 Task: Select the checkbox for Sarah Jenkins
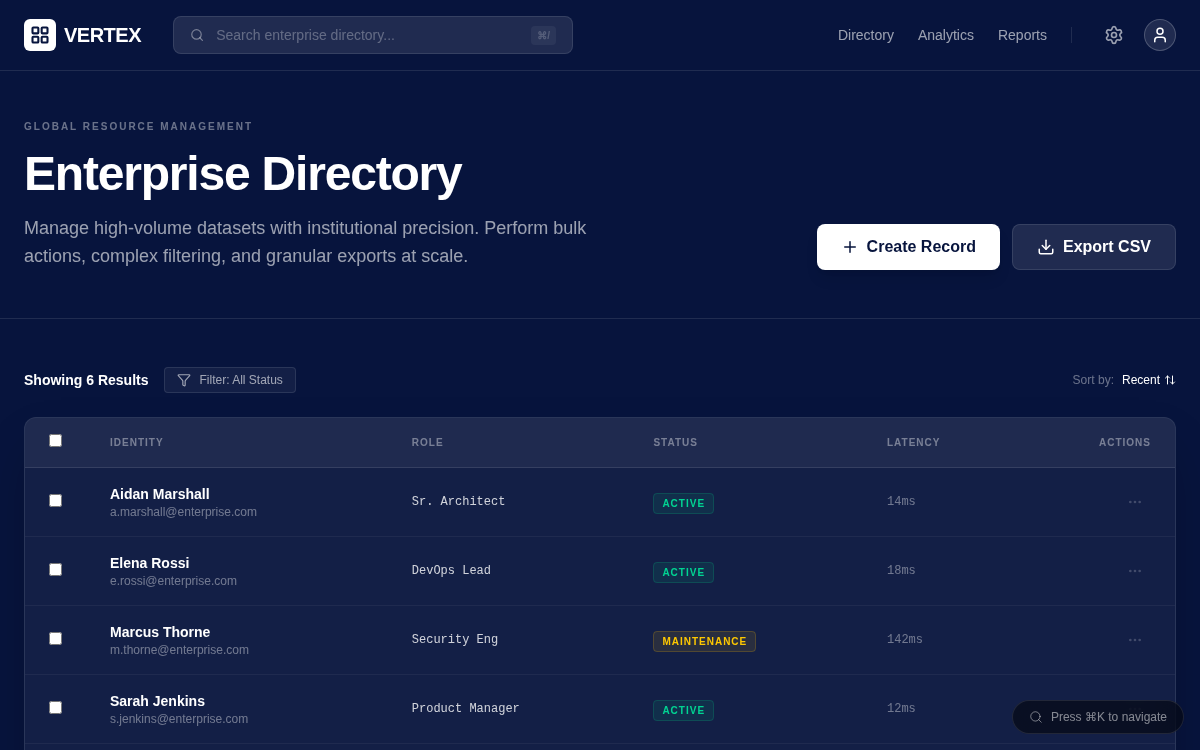click(55, 708)
